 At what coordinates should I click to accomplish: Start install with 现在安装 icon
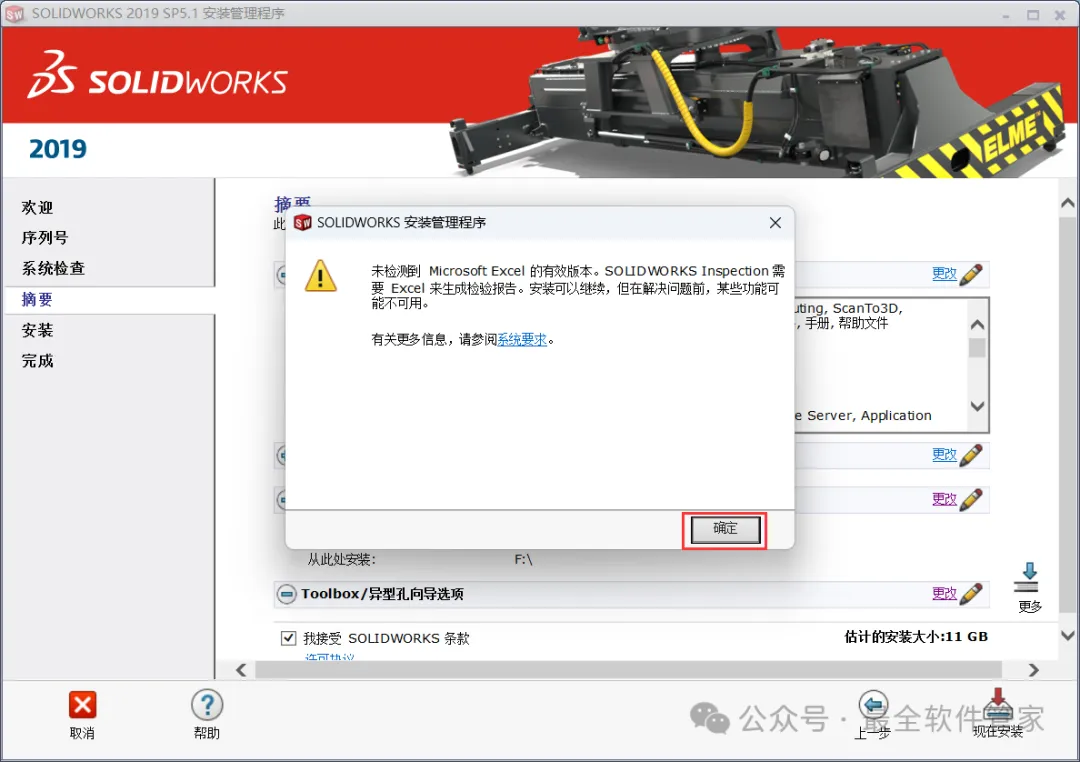click(x=997, y=704)
